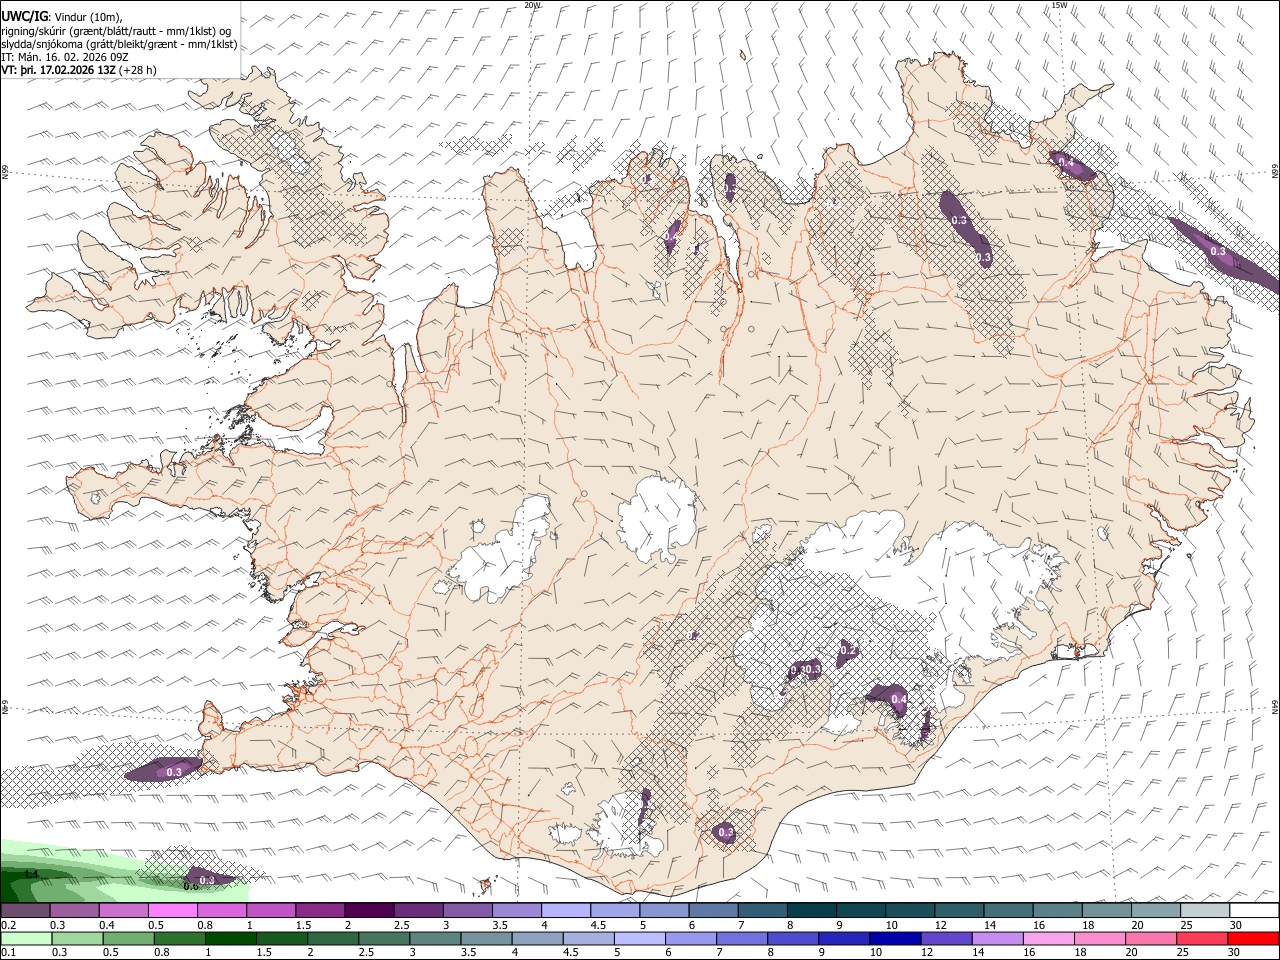This screenshot has height=960, width=1280.
Task: Click the 0.4 snow patch near northeast coast
Action: click(1071, 165)
